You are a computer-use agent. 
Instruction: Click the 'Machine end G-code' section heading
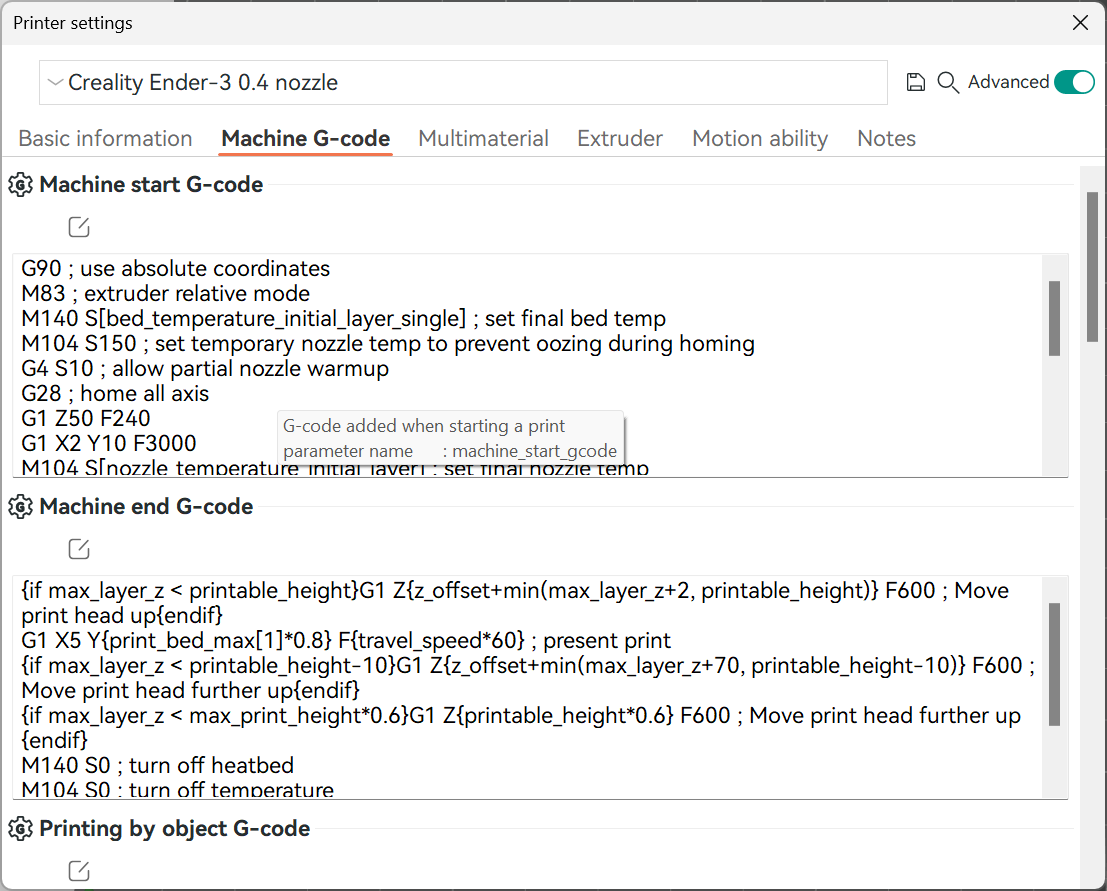tap(146, 507)
